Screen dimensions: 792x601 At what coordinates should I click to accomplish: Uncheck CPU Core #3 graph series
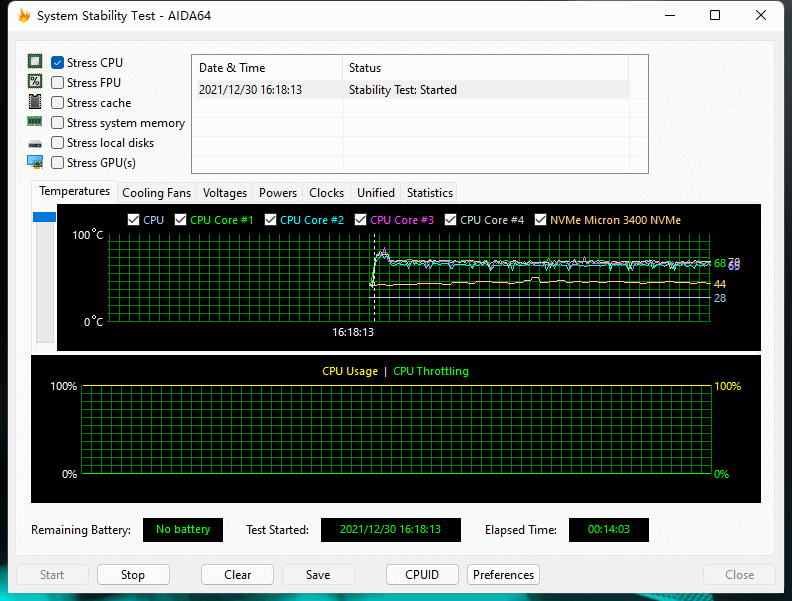tap(360, 220)
